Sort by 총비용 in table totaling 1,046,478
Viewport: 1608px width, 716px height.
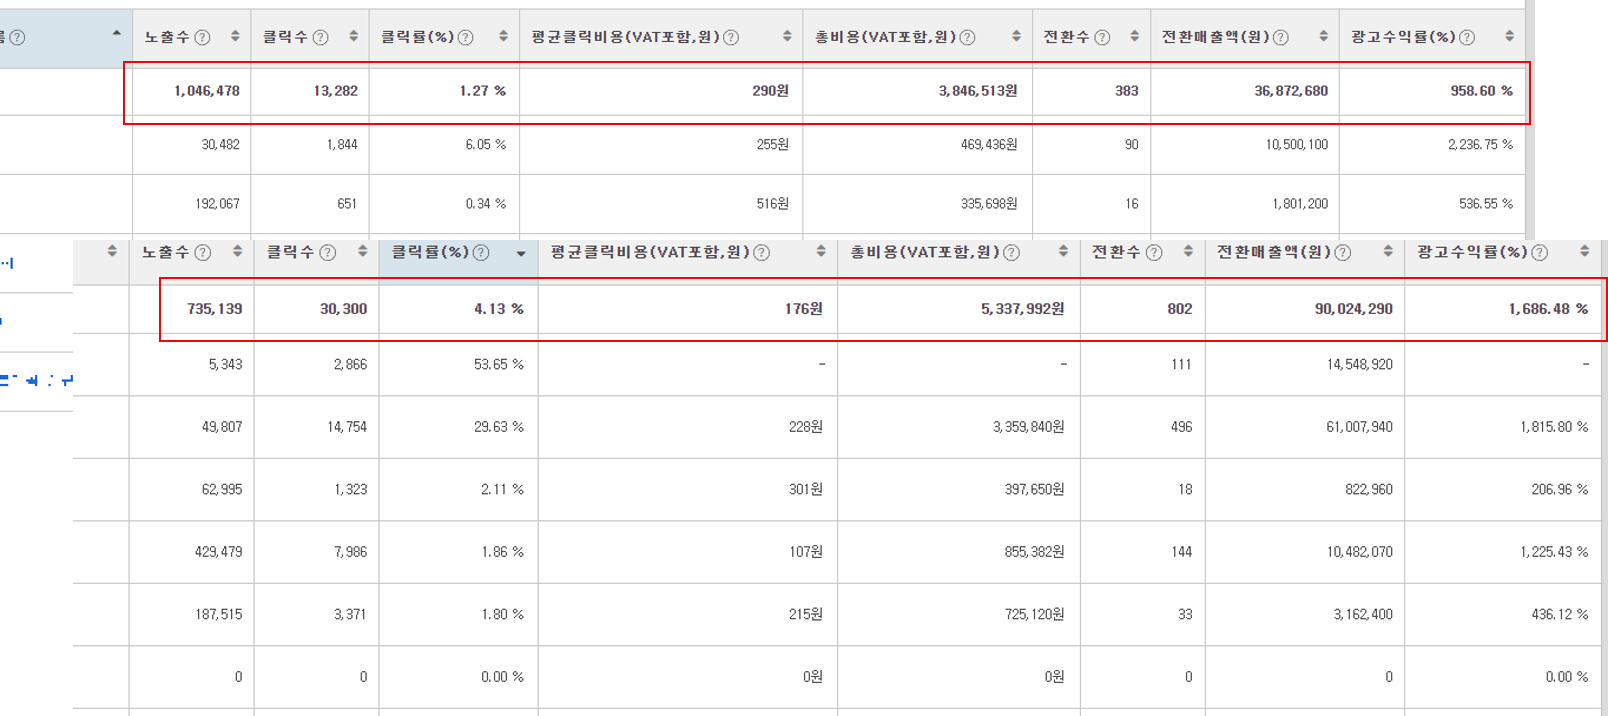coord(1016,36)
